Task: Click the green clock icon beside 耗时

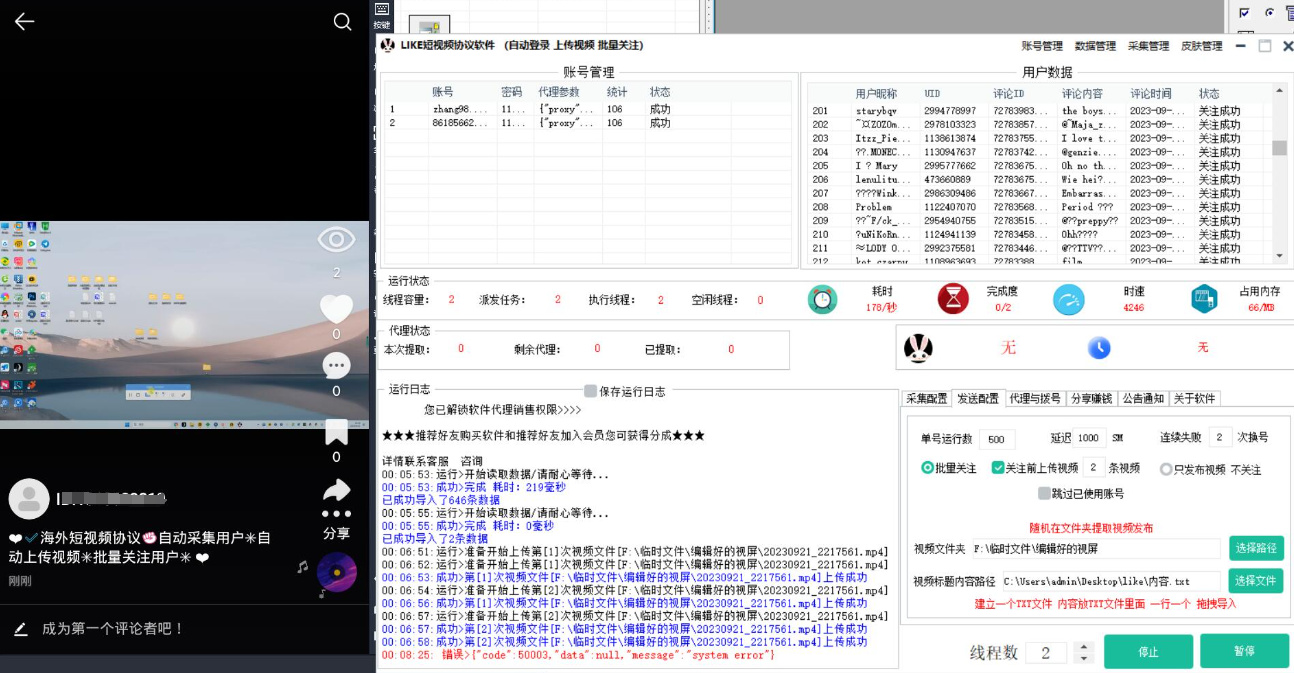Action: coord(823,299)
